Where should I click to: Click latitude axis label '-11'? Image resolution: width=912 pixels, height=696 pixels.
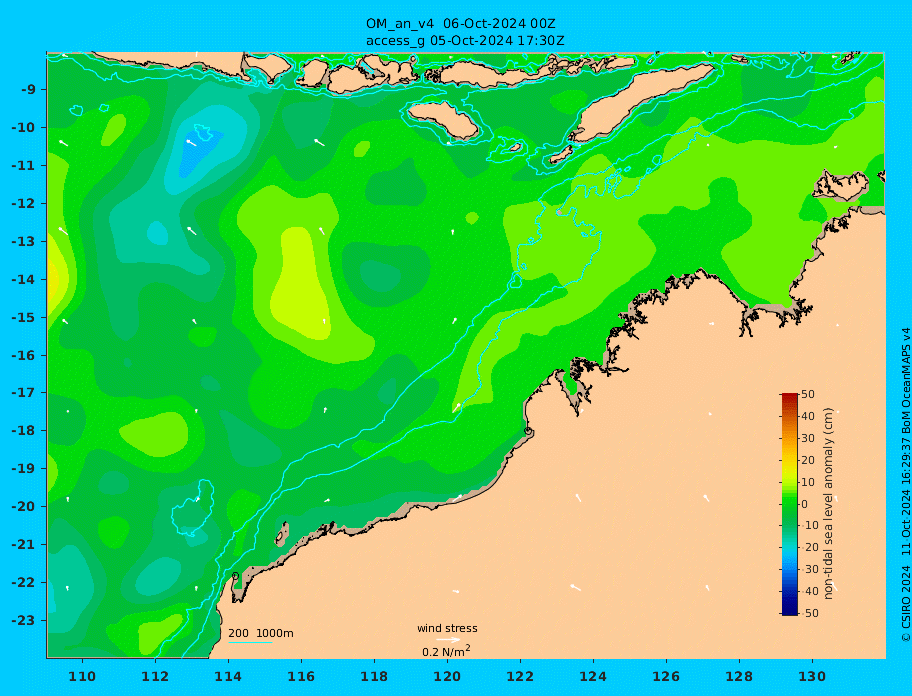pos(24,166)
